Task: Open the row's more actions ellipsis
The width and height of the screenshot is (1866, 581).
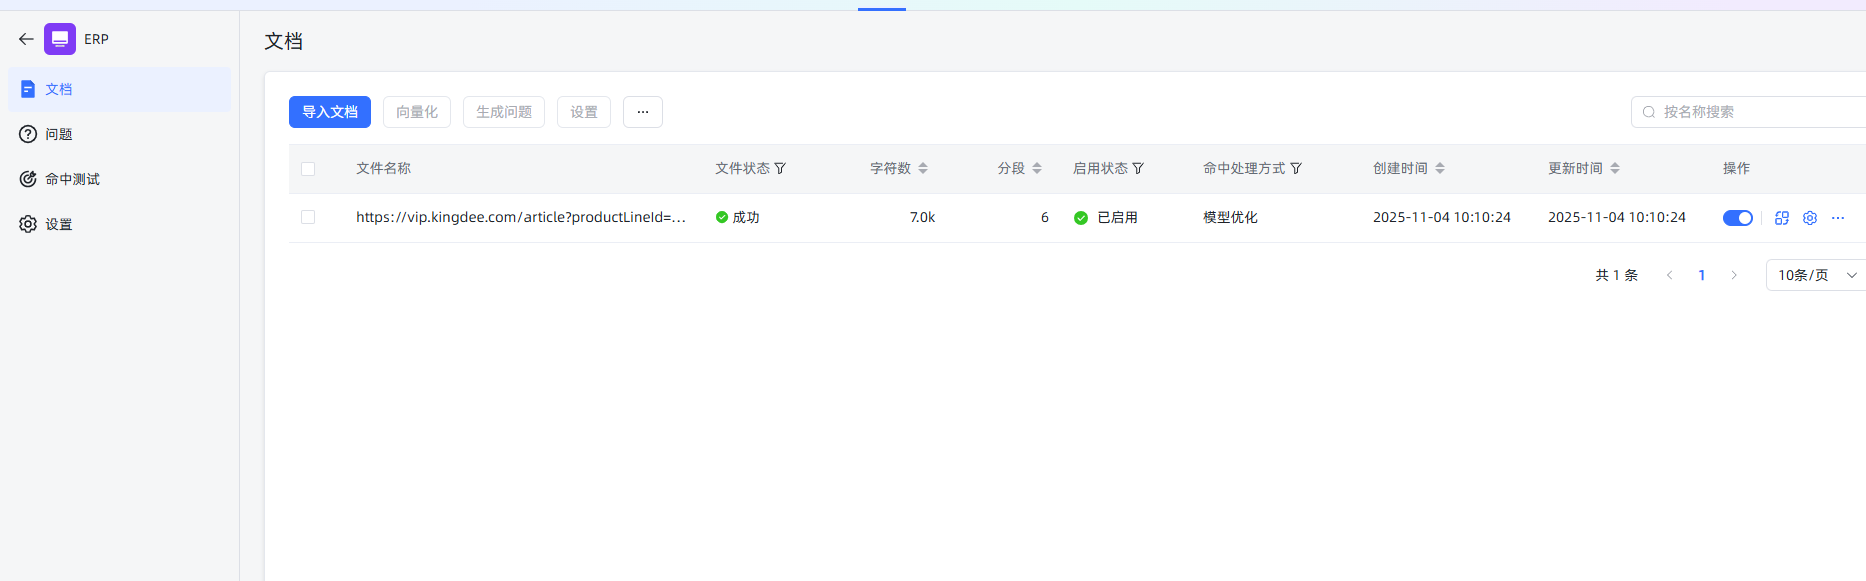Action: click(x=1837, y=218)
